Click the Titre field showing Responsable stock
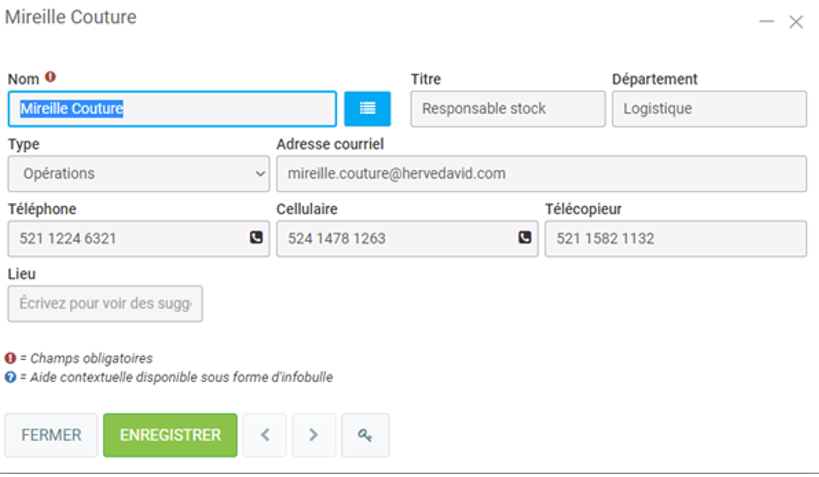 coord(507,109)
